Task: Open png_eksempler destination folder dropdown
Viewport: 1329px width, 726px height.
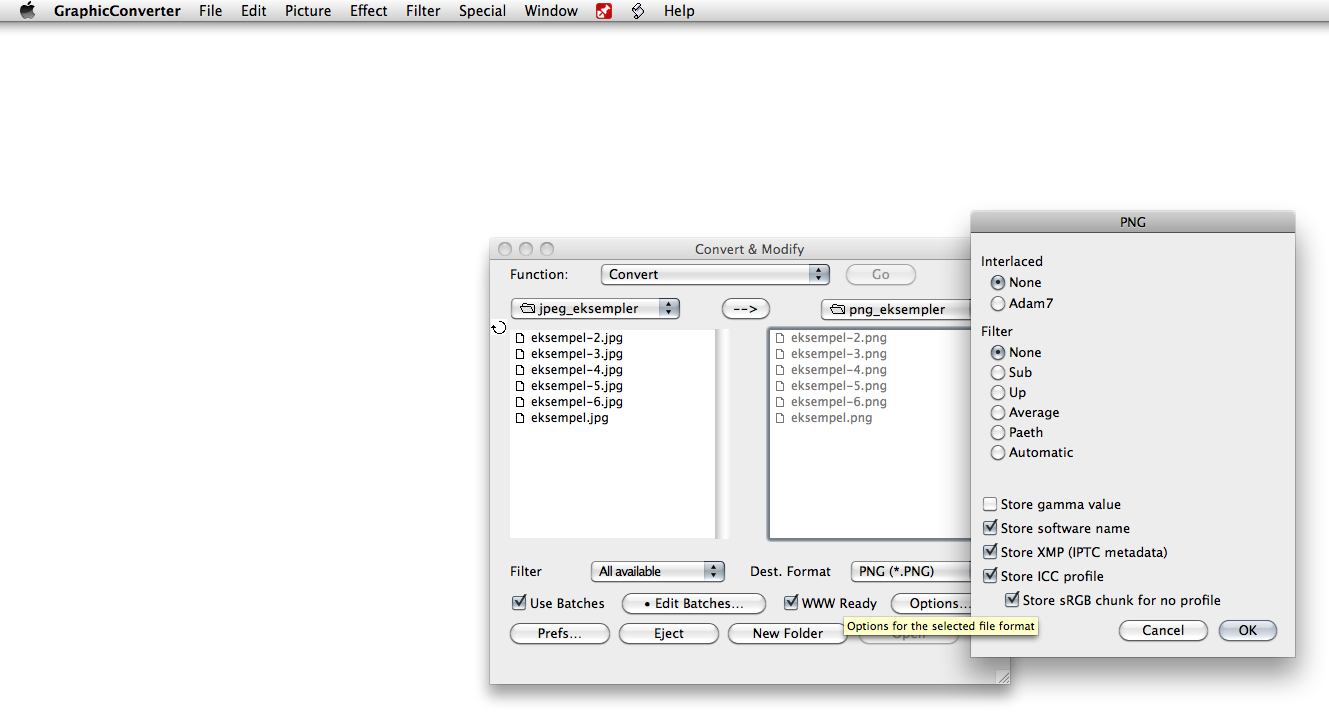Action: [896, 309]
